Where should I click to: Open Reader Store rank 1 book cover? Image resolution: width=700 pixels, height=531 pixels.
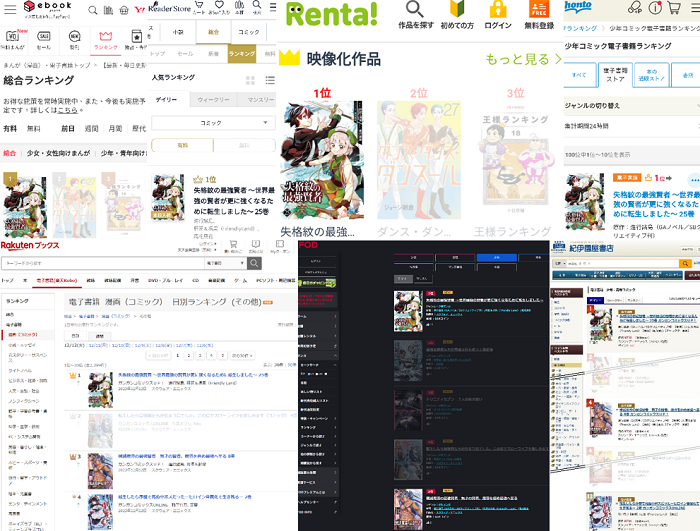(168, 198)
